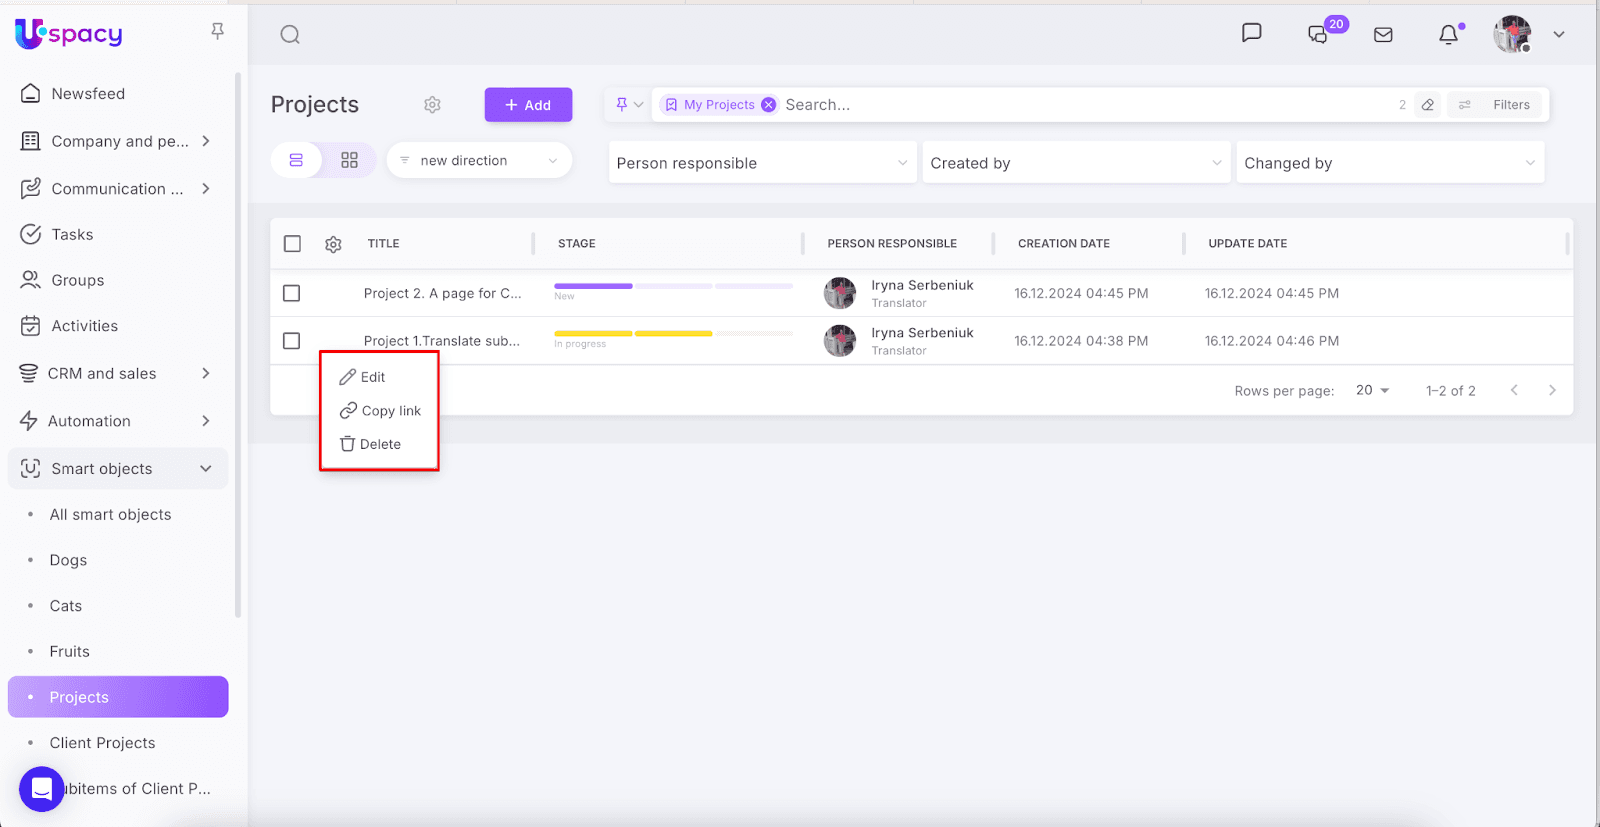Switch to kanban grid view icon

point(349,160)
